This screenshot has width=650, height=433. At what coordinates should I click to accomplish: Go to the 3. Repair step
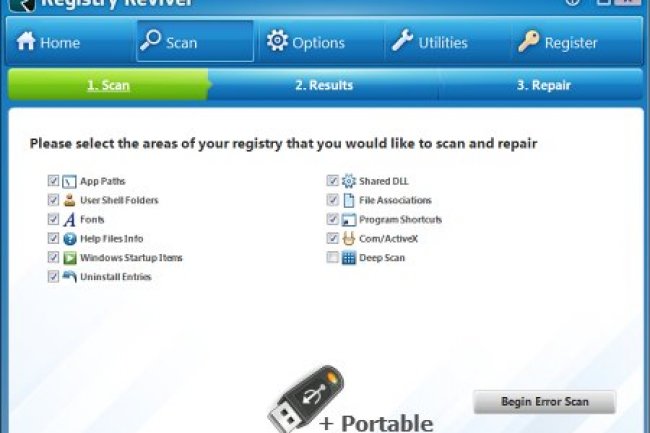(543, 85)
